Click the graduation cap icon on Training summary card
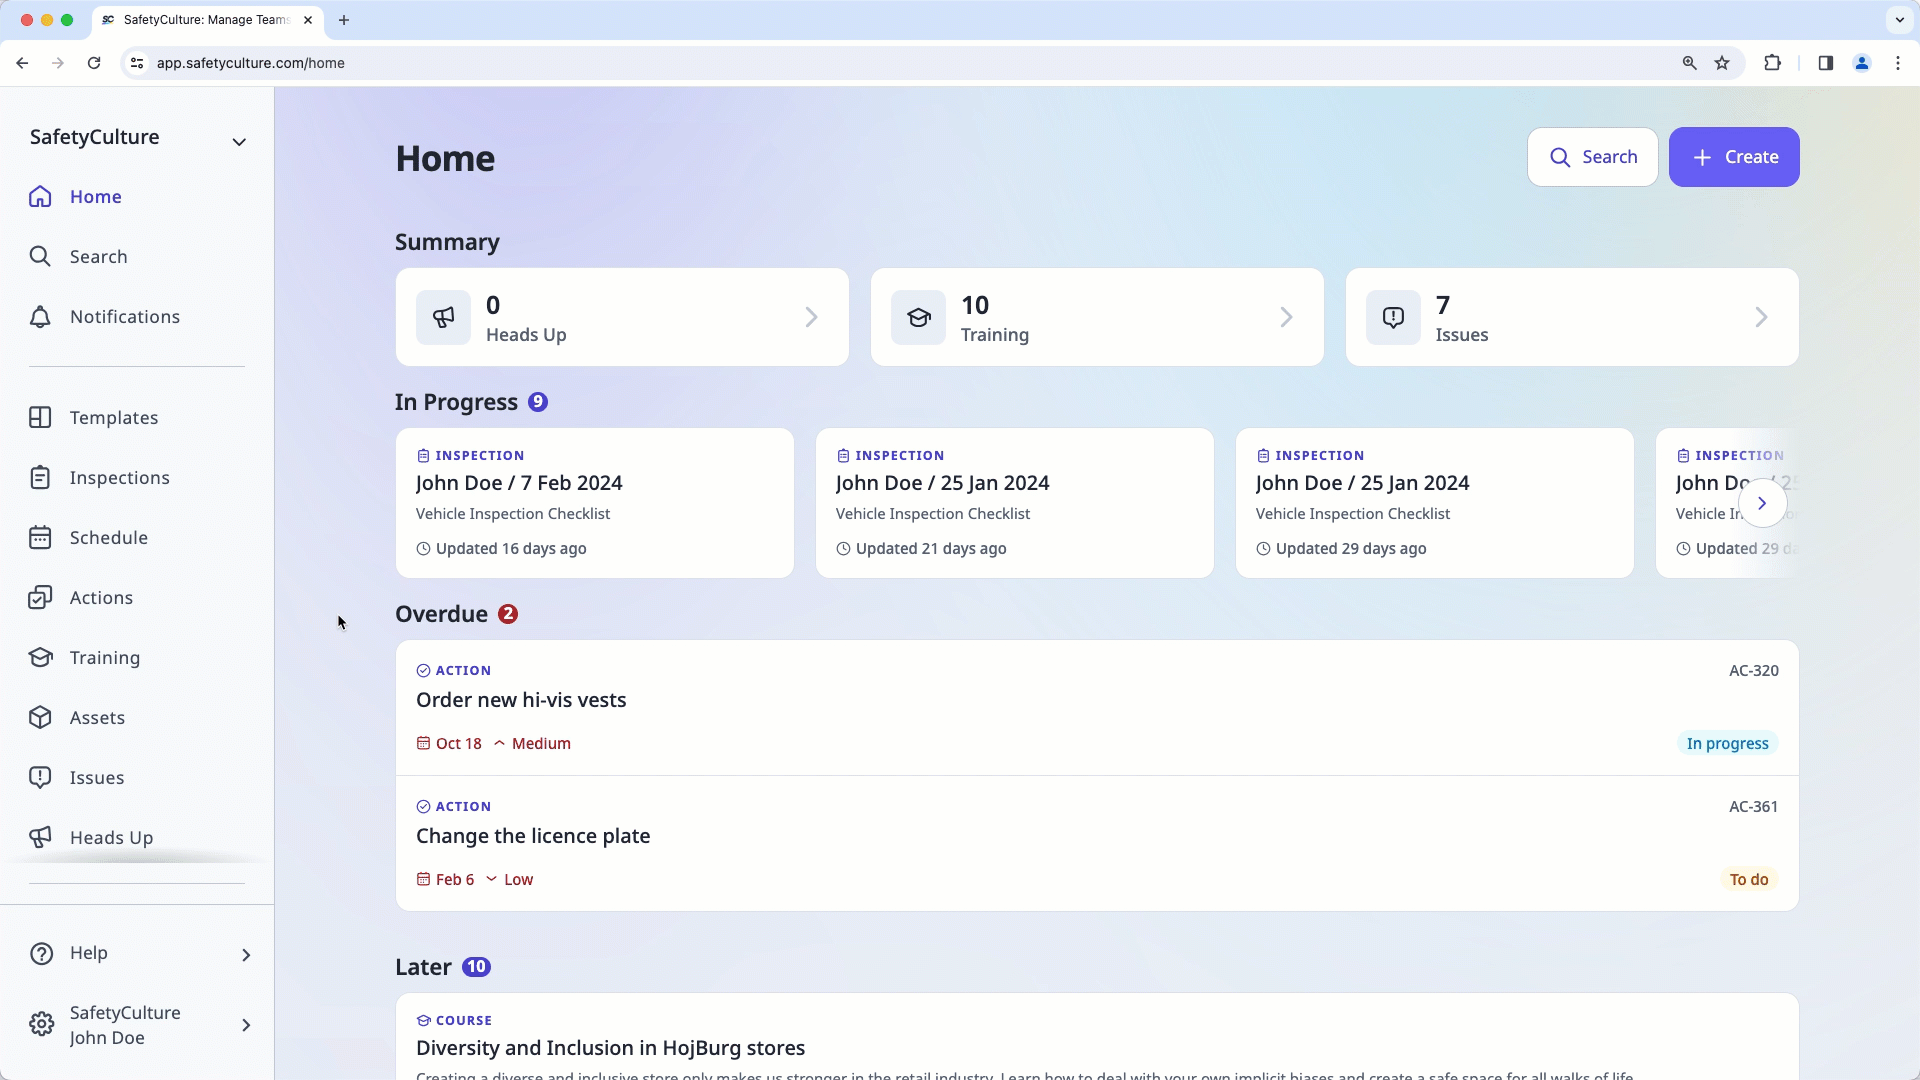Viewport: 1920px width, 1080px height. 918,318
